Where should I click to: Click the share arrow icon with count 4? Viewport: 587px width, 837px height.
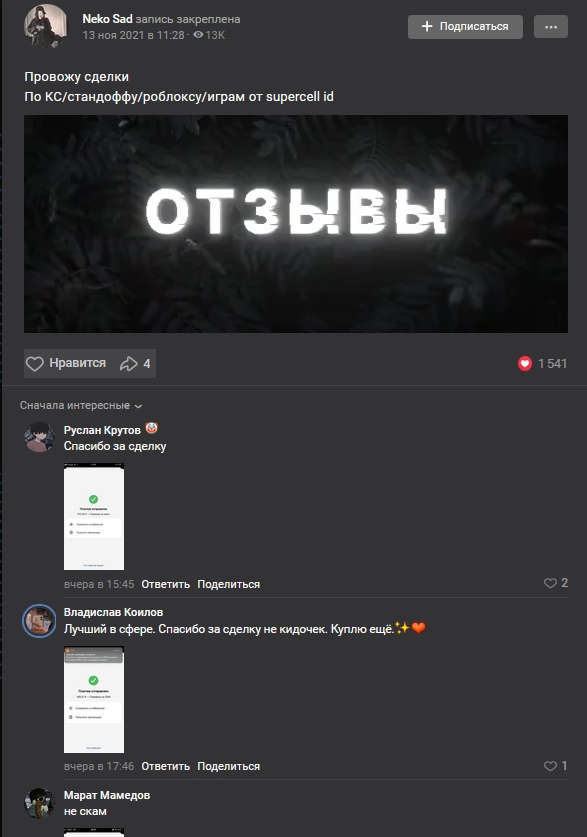coord(129,364)
